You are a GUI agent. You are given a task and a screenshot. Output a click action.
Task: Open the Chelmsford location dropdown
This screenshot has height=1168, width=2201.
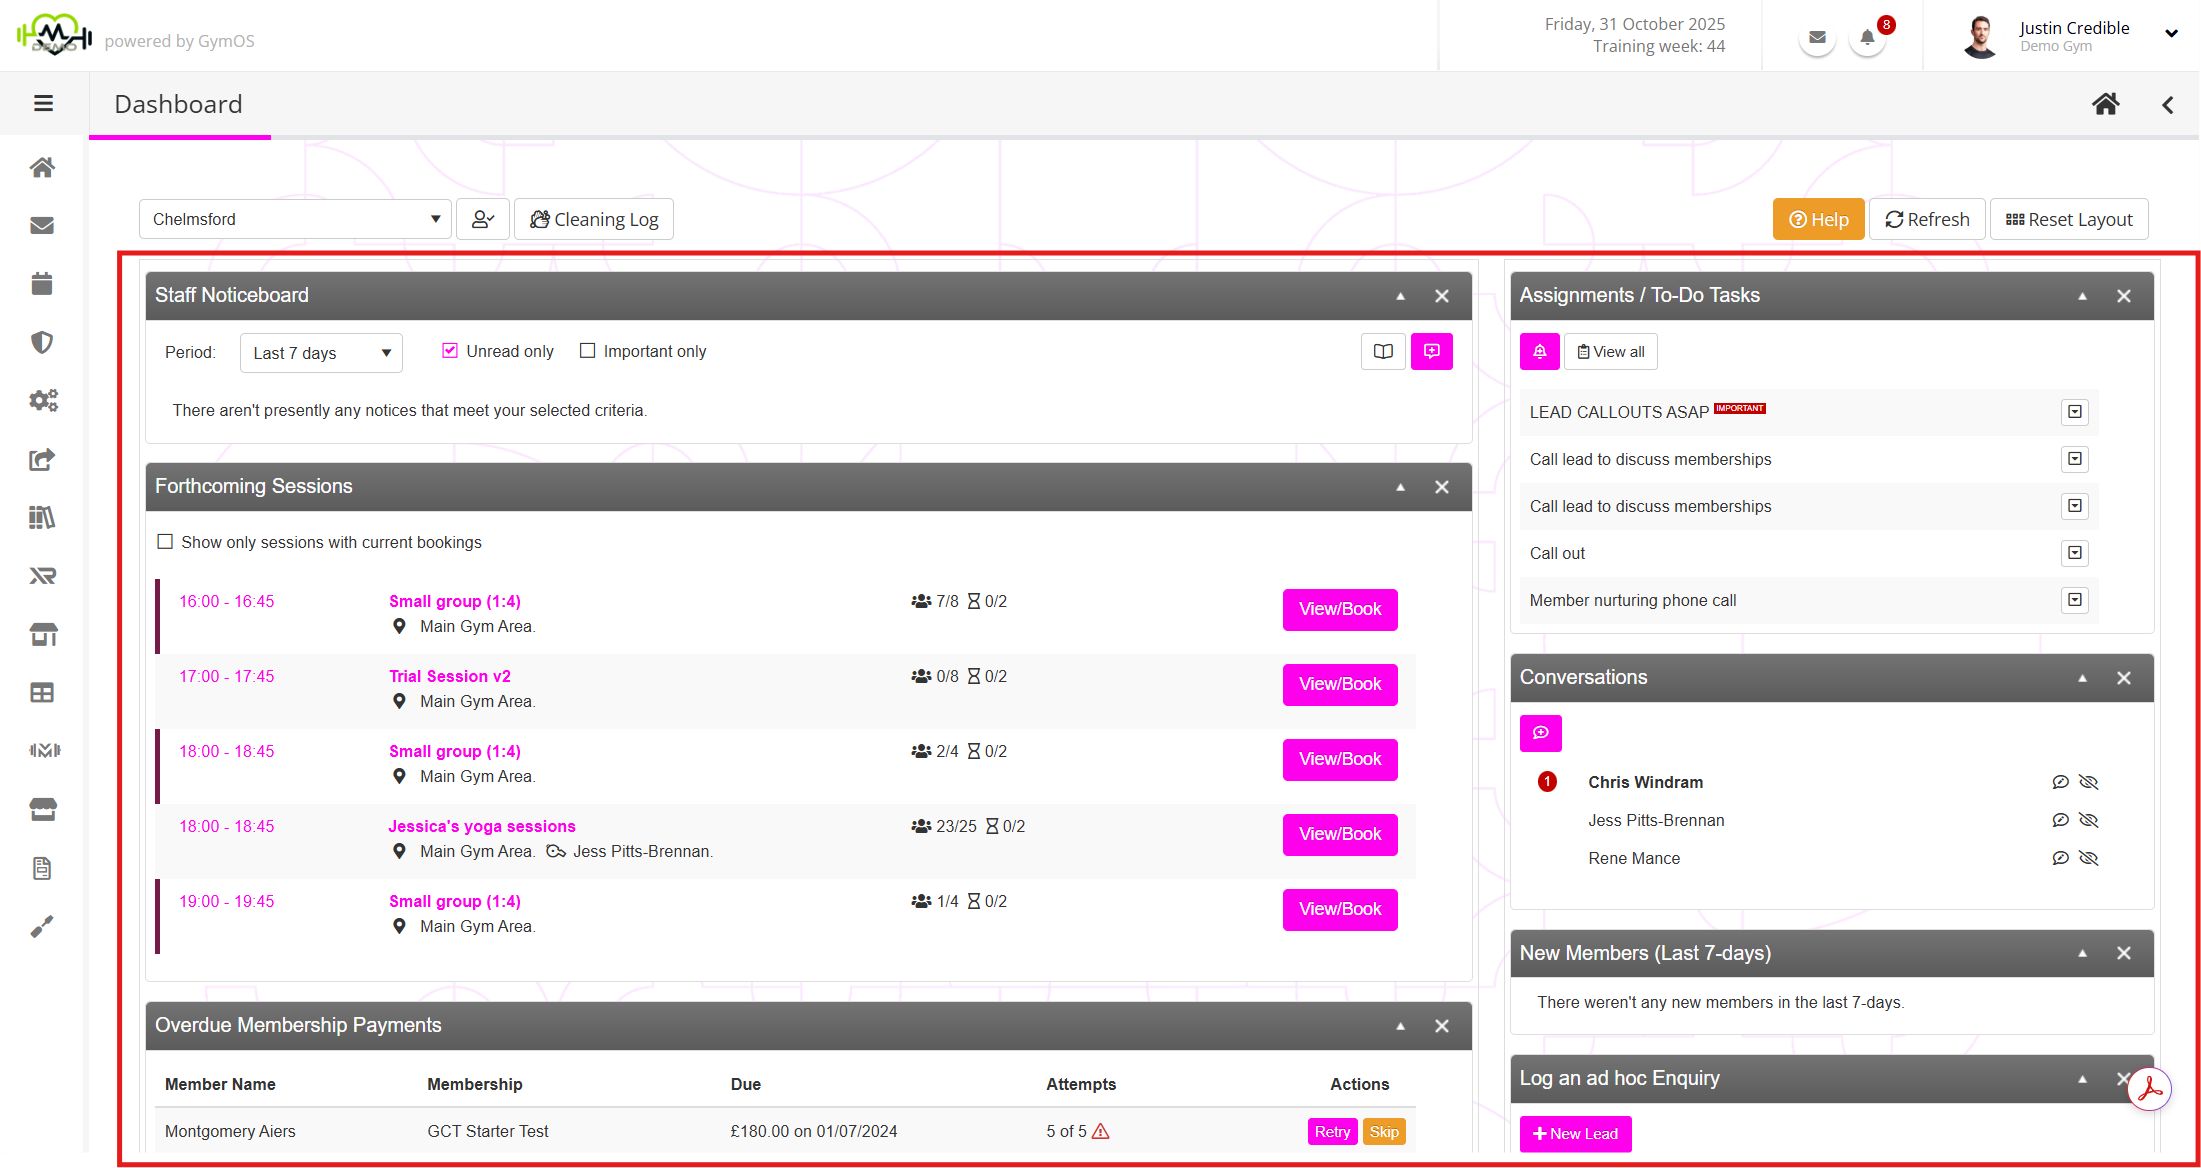point(295,219)
